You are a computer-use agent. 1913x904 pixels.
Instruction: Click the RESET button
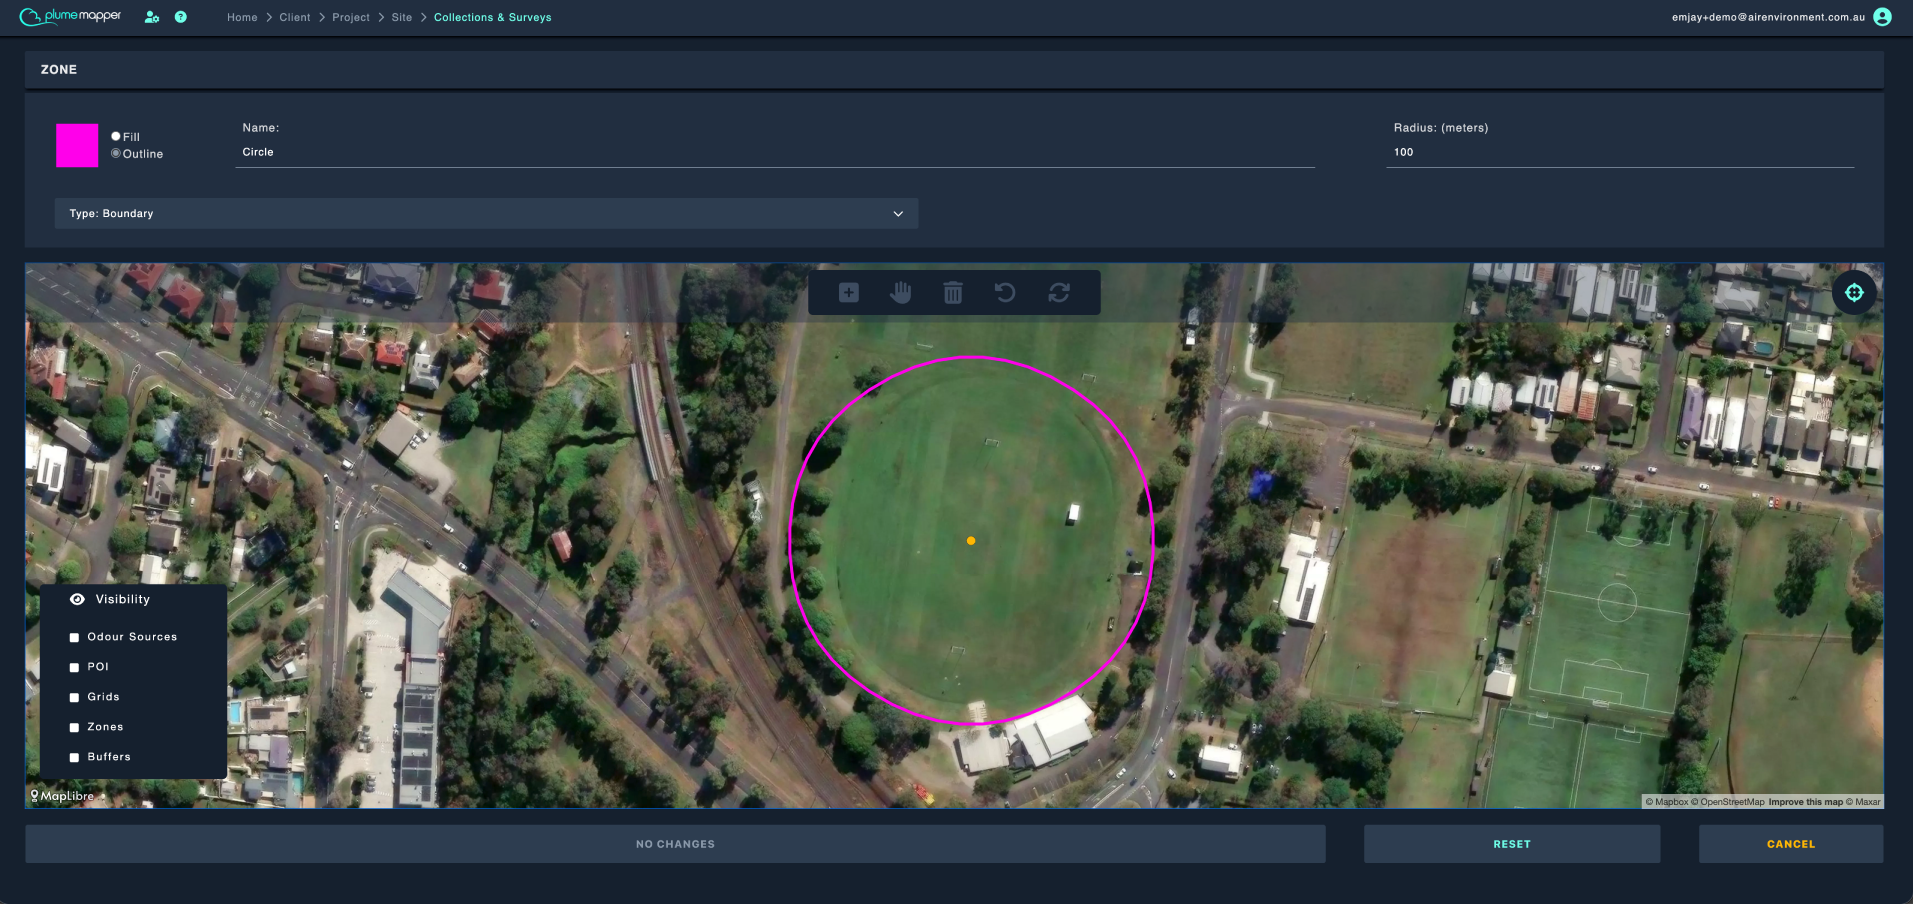(1512, 844)
